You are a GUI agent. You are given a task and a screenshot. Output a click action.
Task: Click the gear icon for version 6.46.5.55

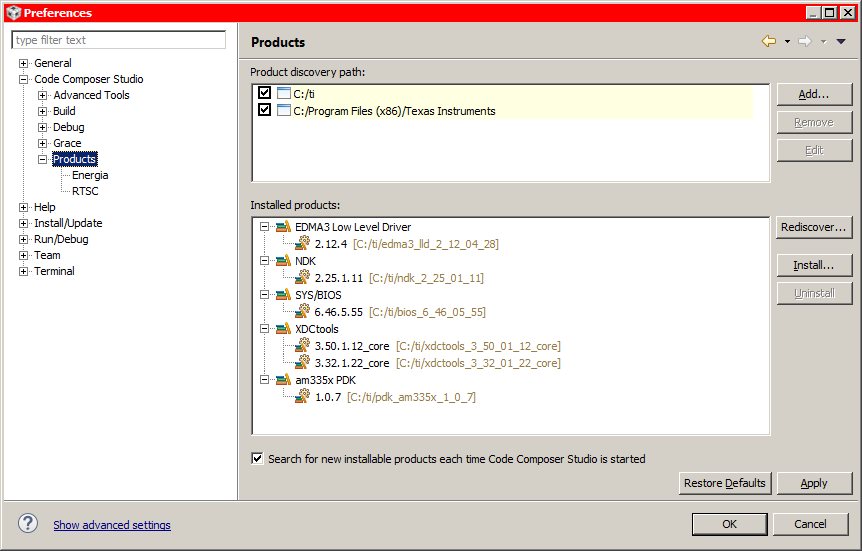pos(302,311)
